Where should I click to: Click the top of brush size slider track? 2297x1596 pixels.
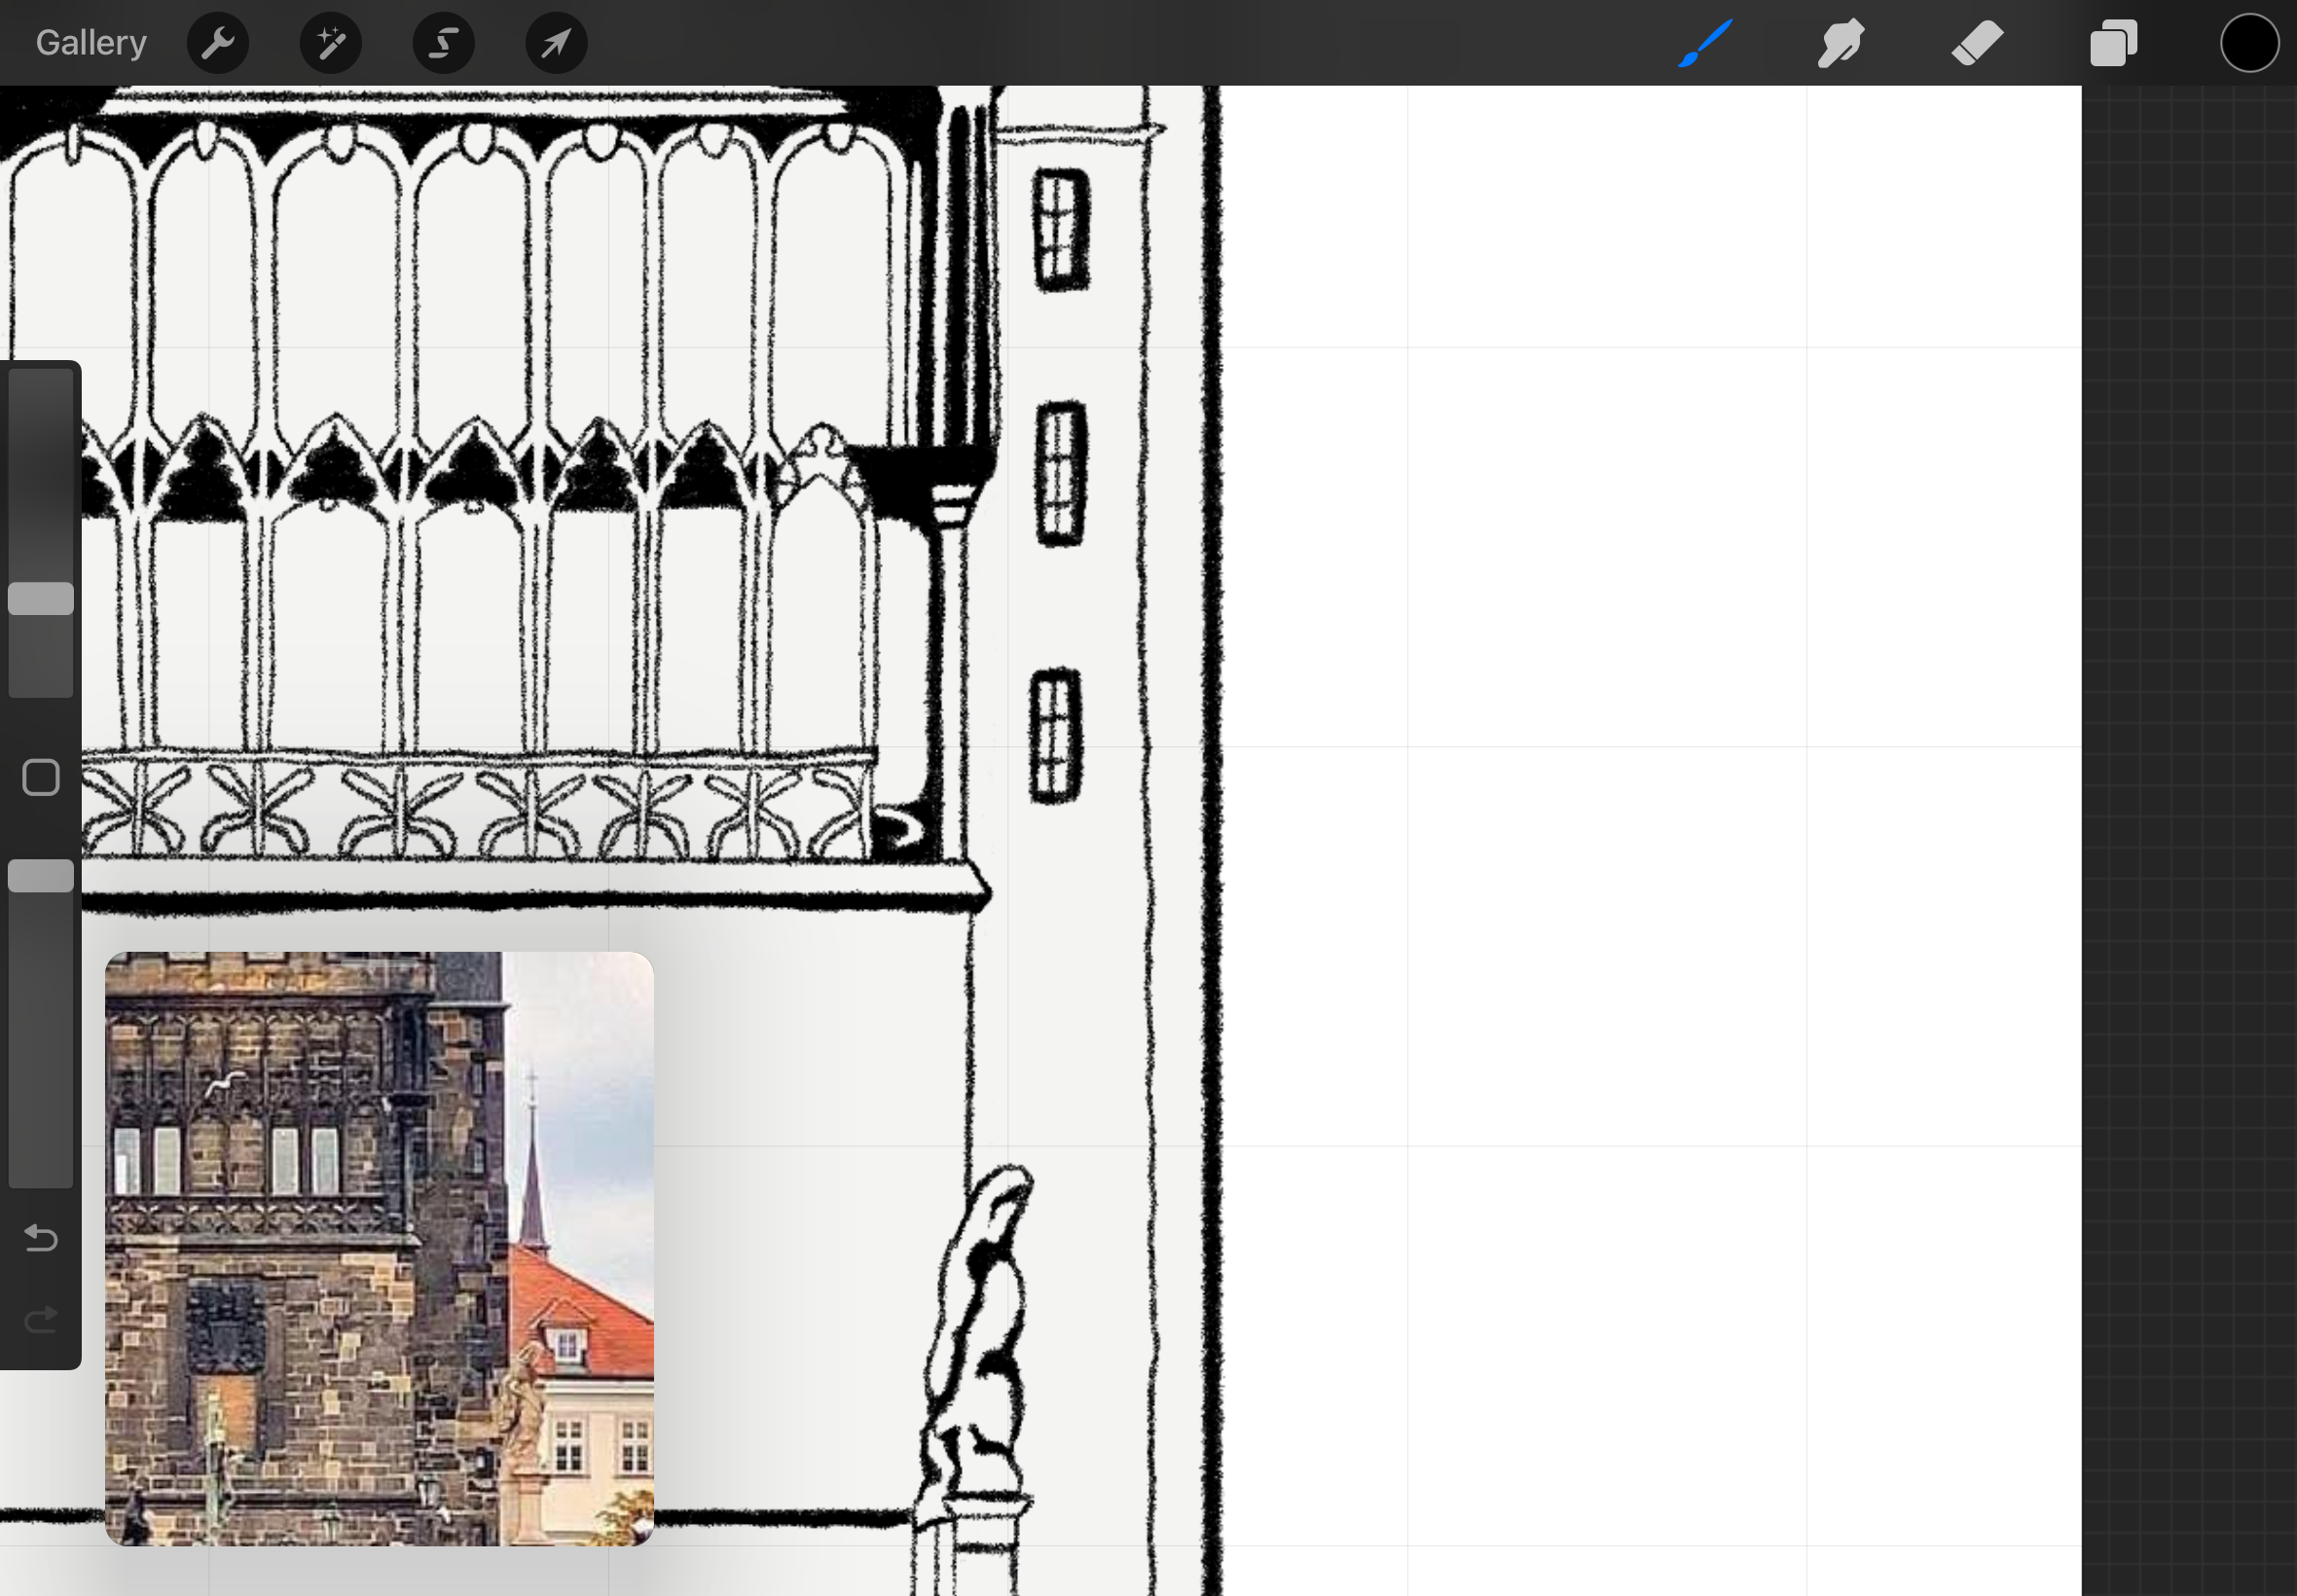tap(41, 390)
